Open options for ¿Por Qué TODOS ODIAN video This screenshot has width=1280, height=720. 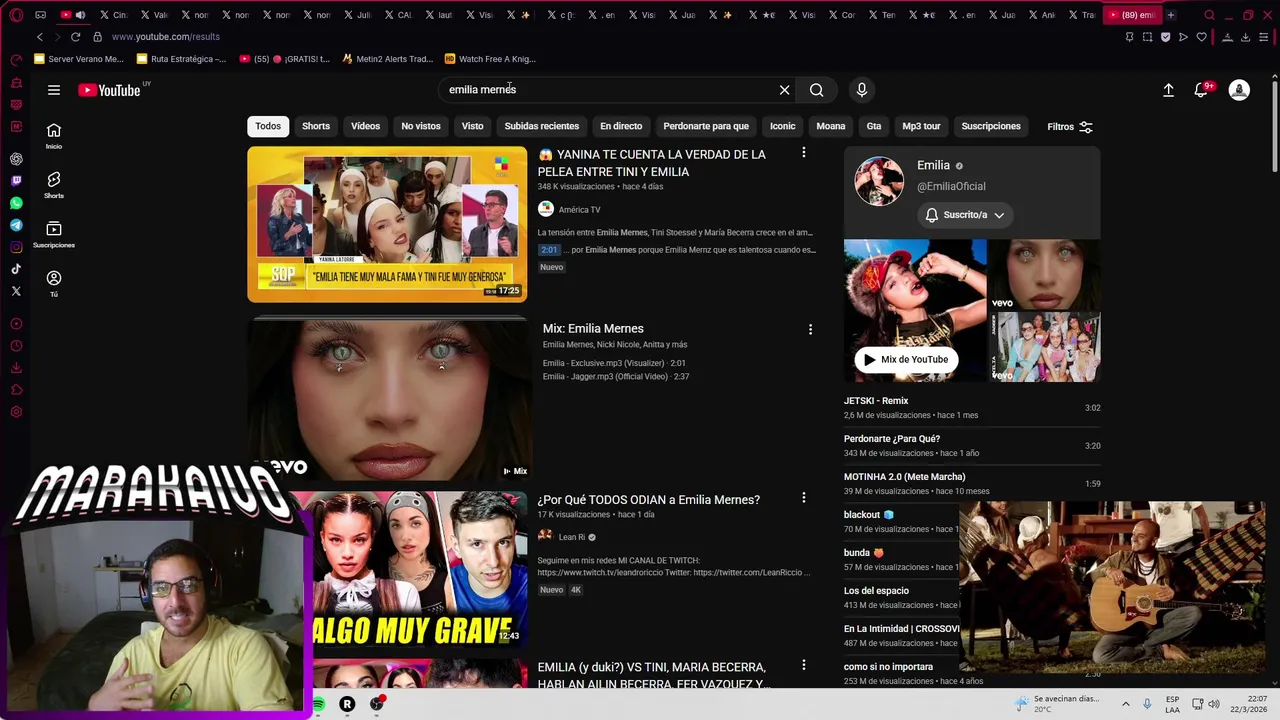803,498
